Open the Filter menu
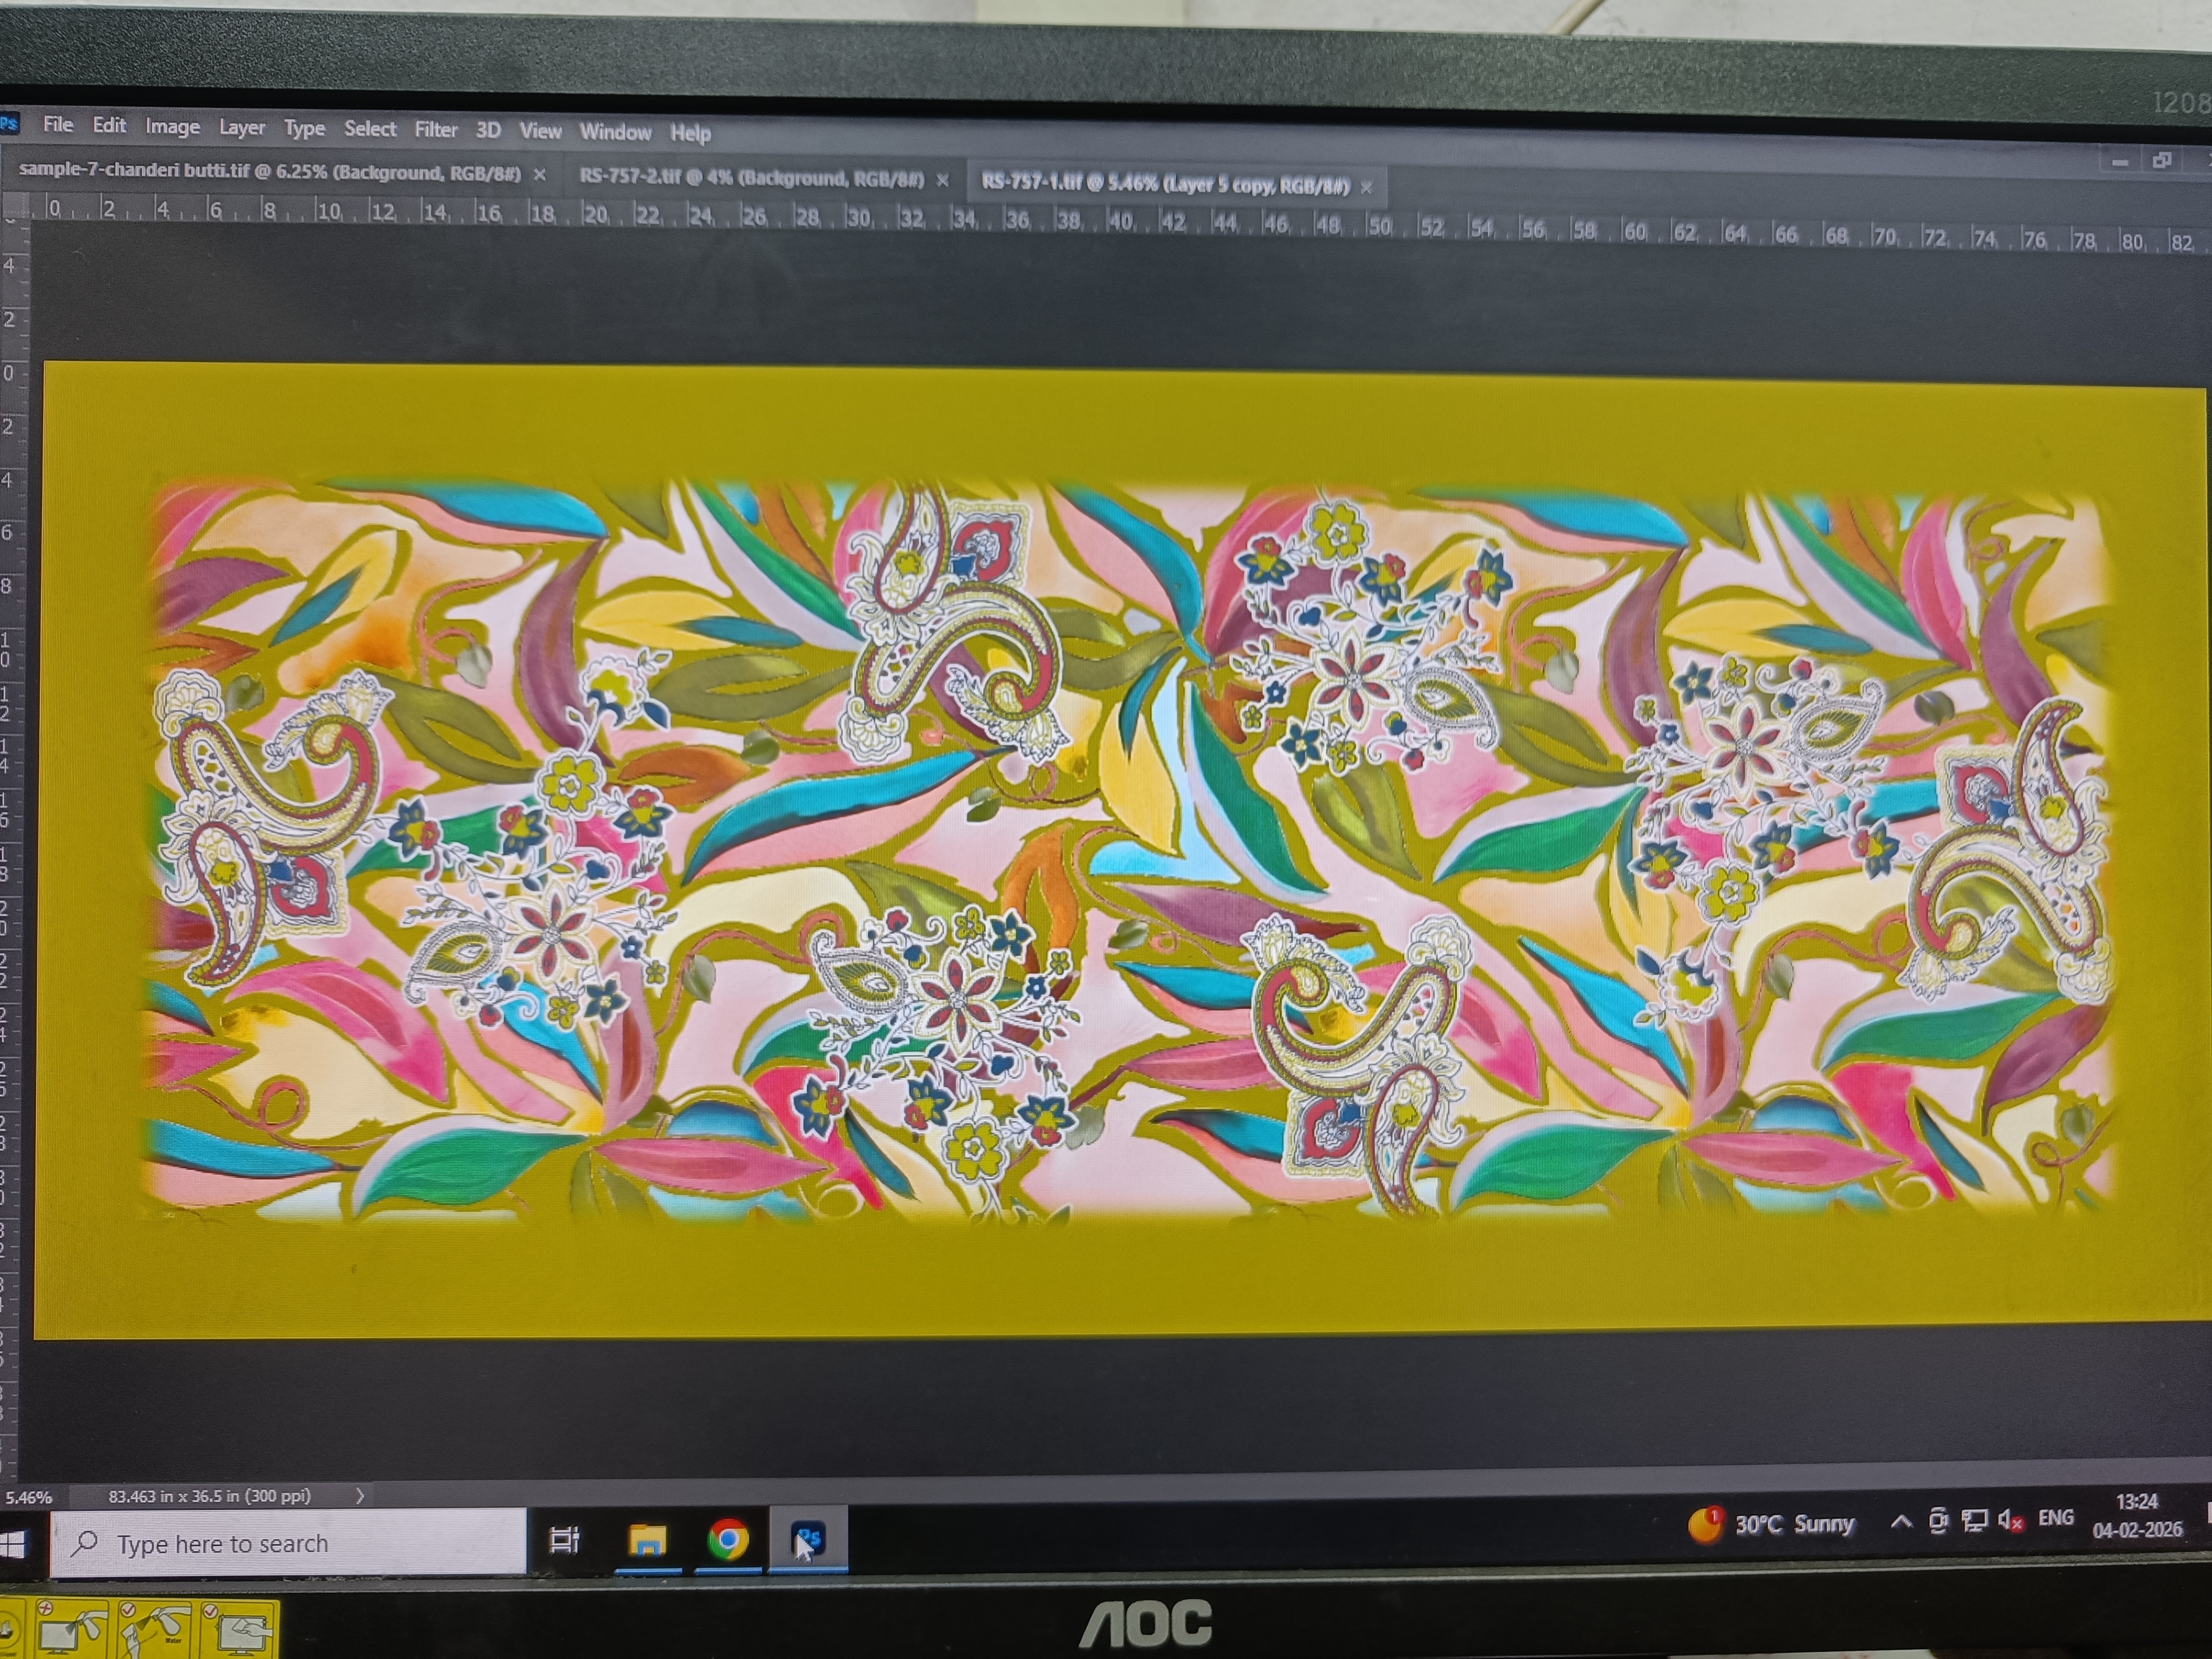The image size is (2212, 1659). 436,129
